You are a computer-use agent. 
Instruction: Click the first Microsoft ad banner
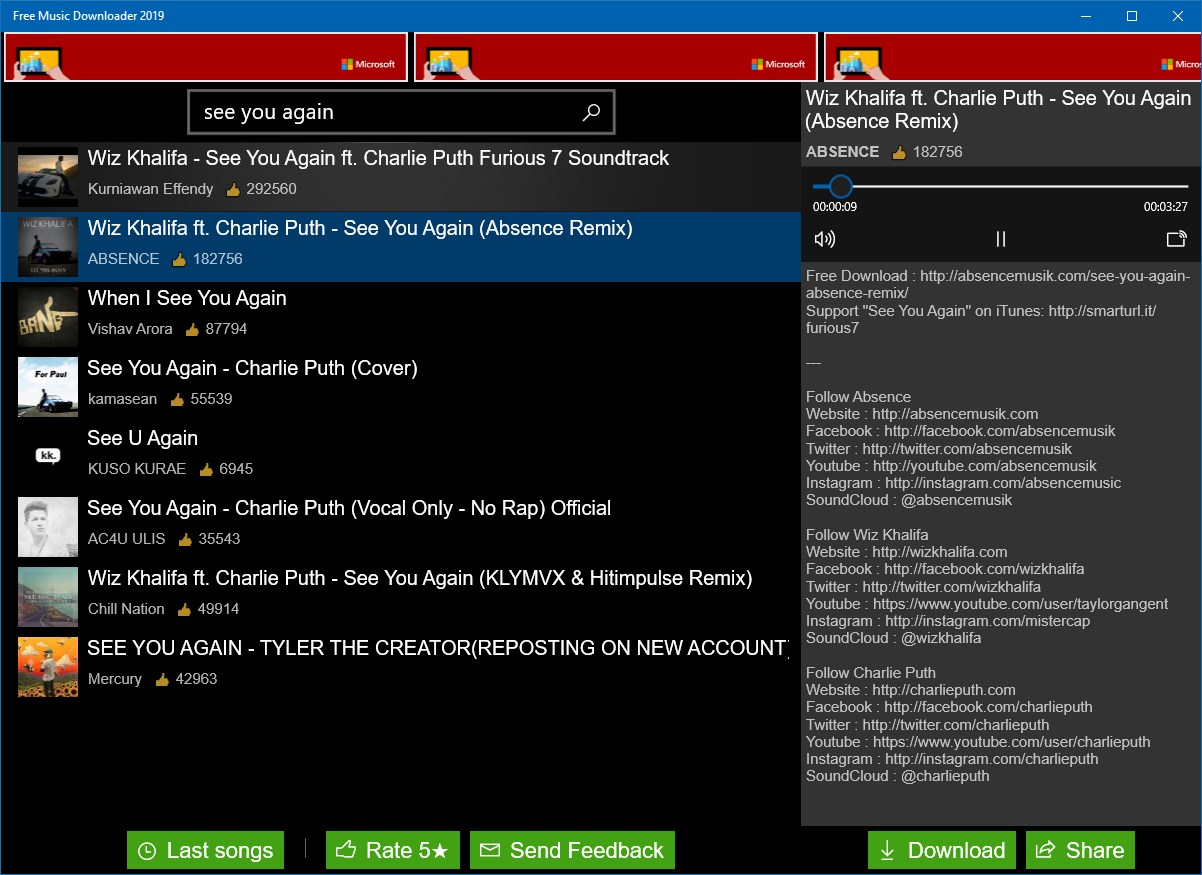[206, 57]
